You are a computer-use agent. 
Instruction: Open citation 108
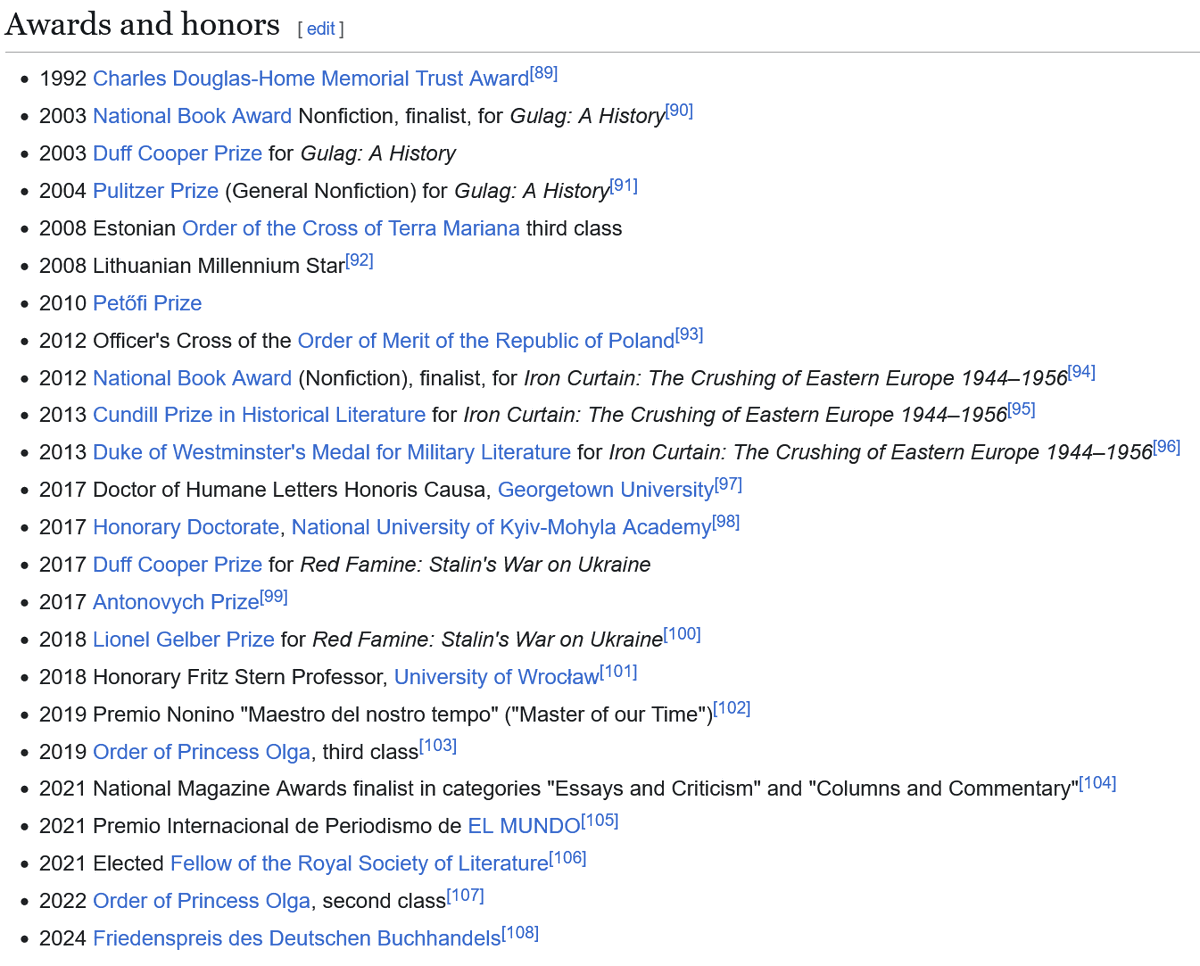(x=520, y=932)
